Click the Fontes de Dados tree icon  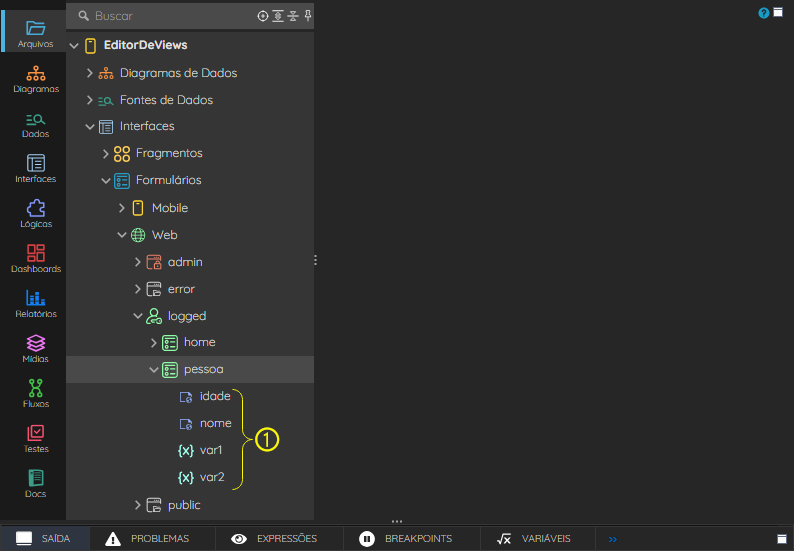(x=105, y=101)
